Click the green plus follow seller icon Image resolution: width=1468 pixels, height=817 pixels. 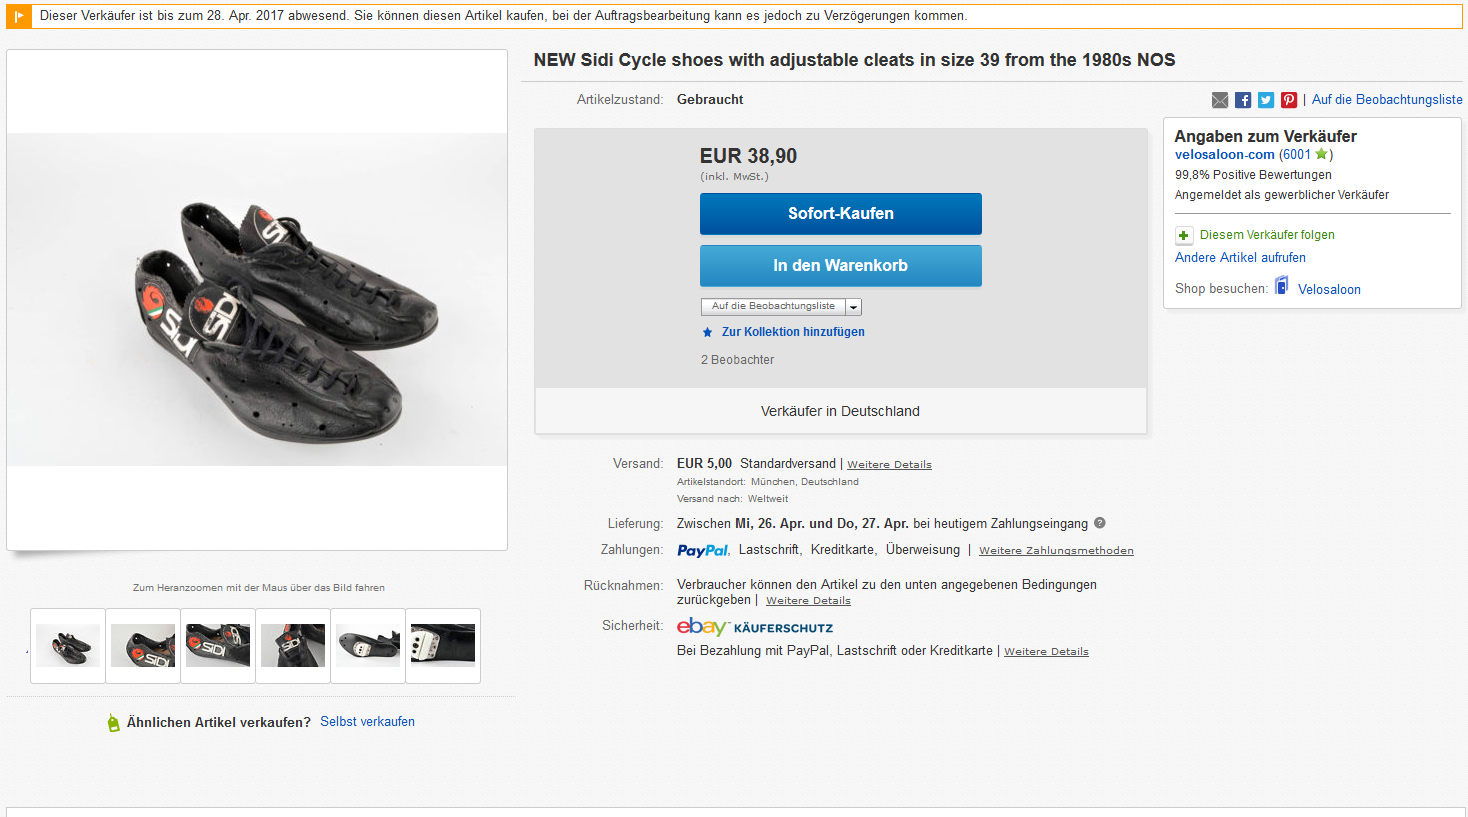(x=1184, y=236)
